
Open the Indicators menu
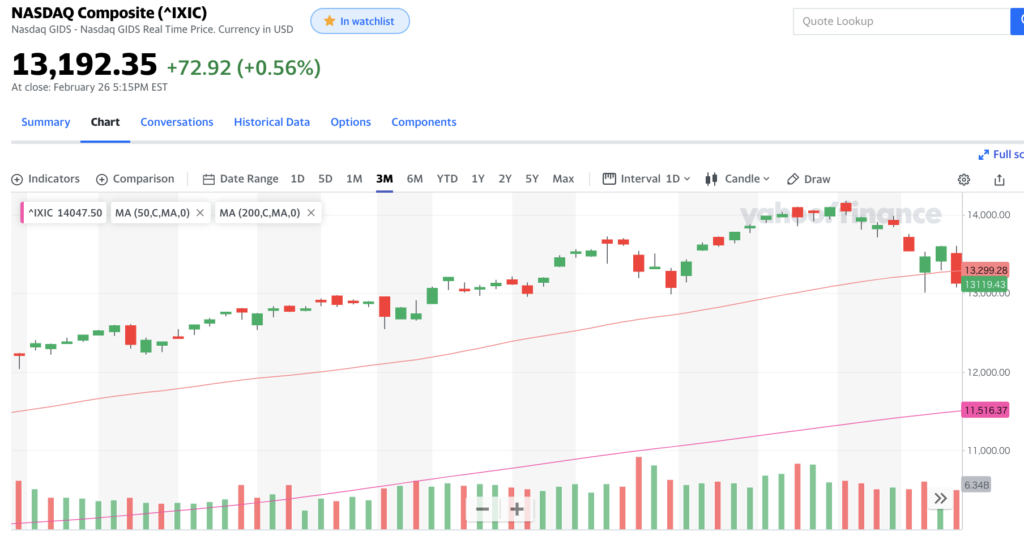pos(46,179)
